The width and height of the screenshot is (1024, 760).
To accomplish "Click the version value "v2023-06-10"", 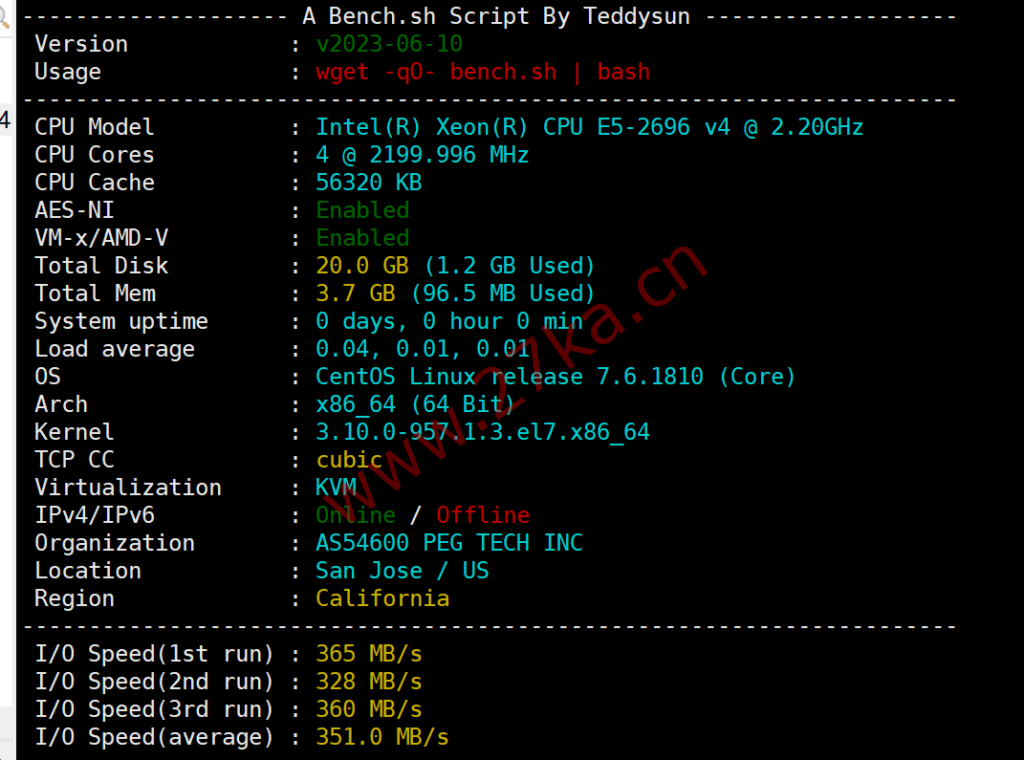I will [x=389, y=44].
